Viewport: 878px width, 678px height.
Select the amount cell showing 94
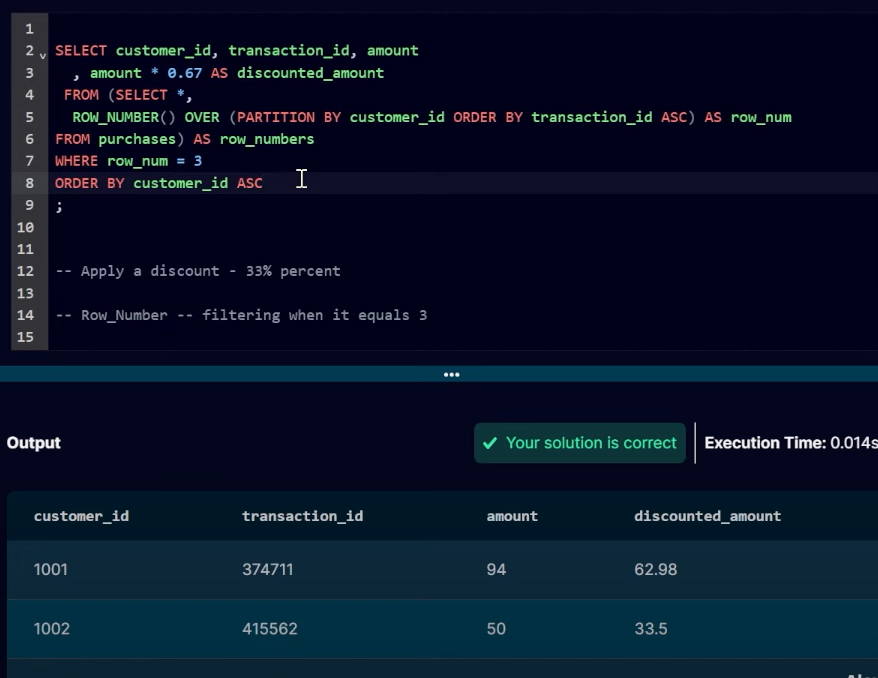496,569
